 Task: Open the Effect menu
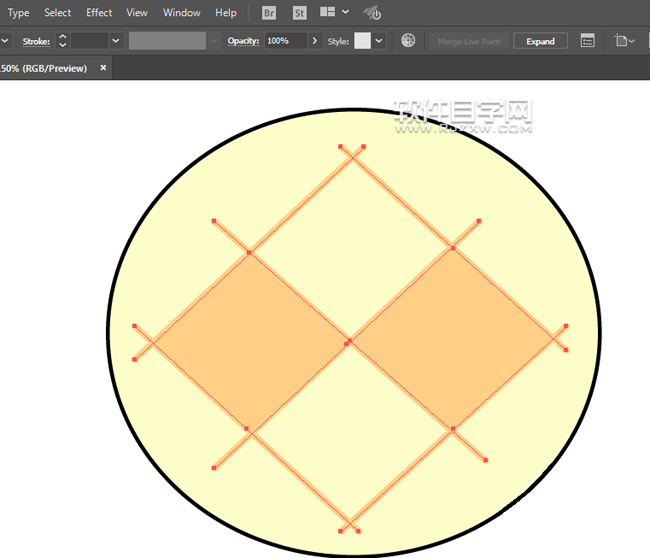[x=99, y=13]
